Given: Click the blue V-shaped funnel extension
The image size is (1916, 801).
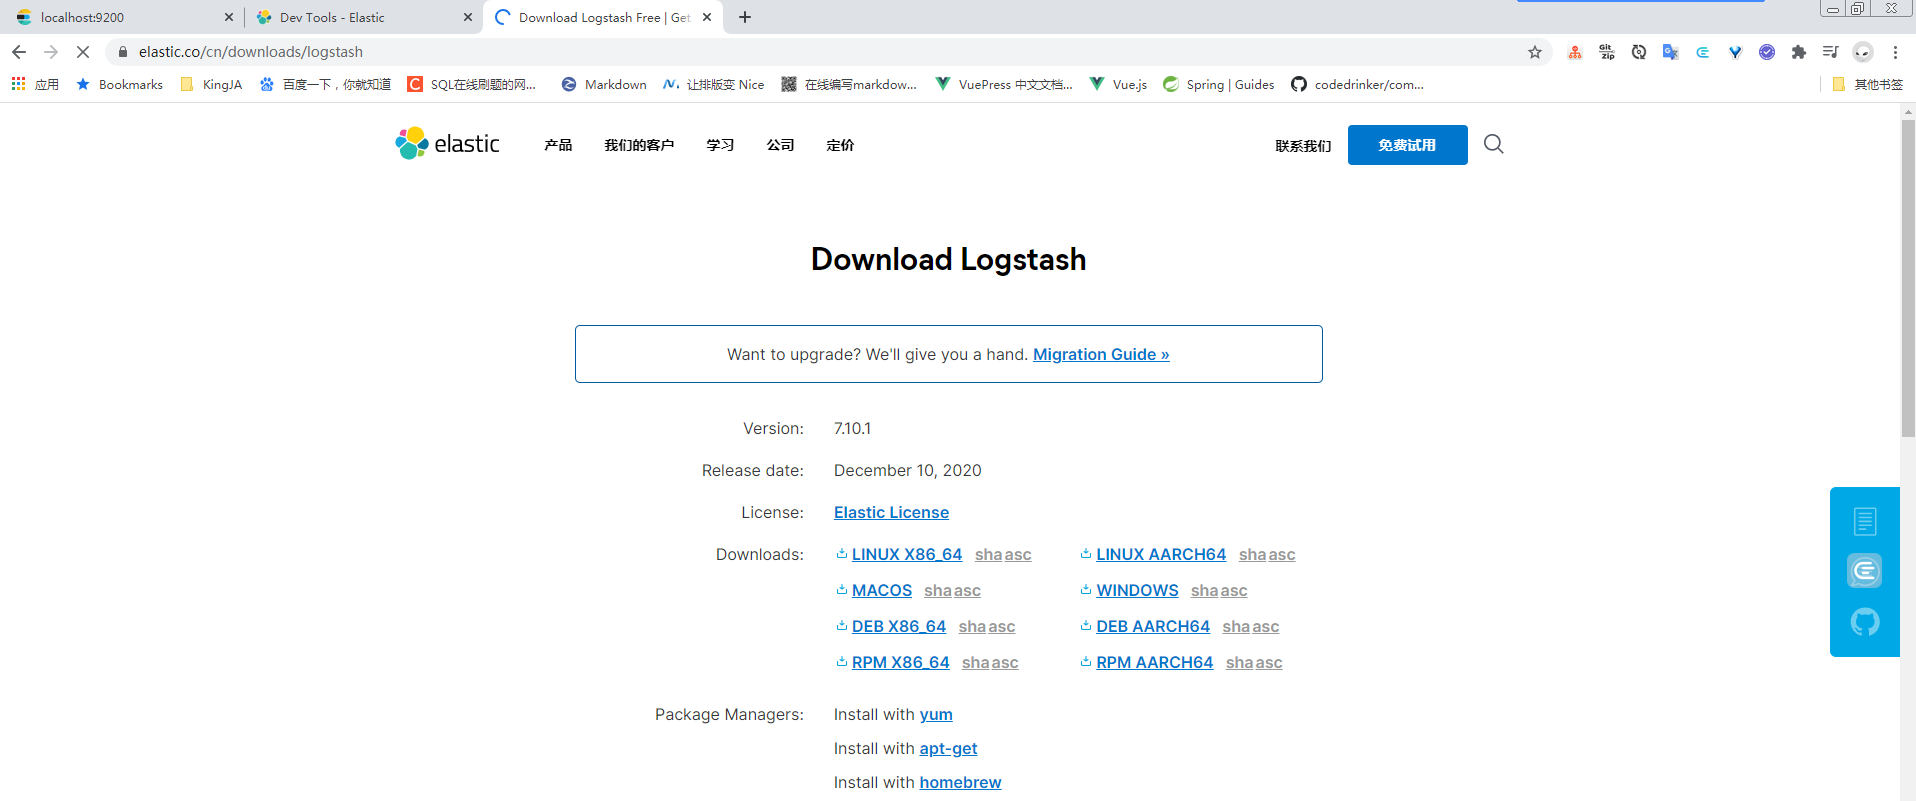Looking at the screenshot, I should [1735, 52].
